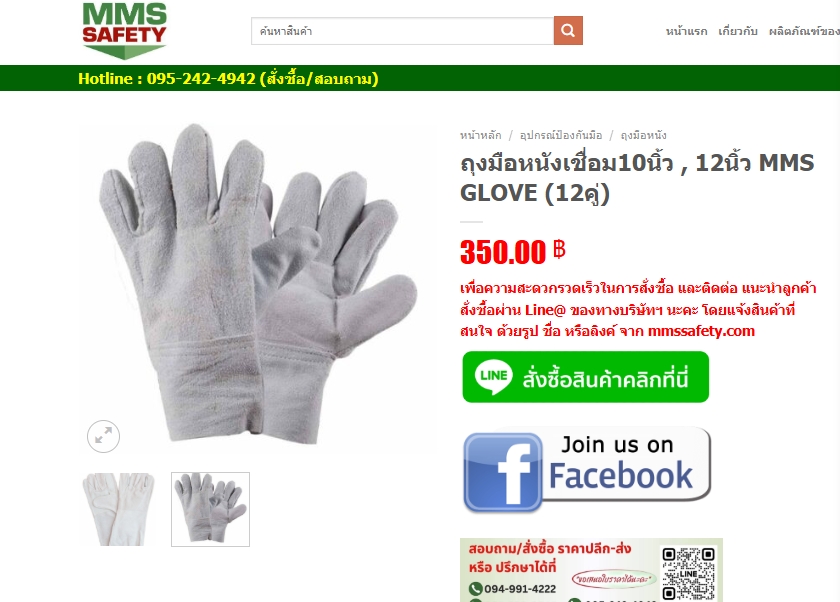Click the Facebook f logo icon

(x=503, y=472)
